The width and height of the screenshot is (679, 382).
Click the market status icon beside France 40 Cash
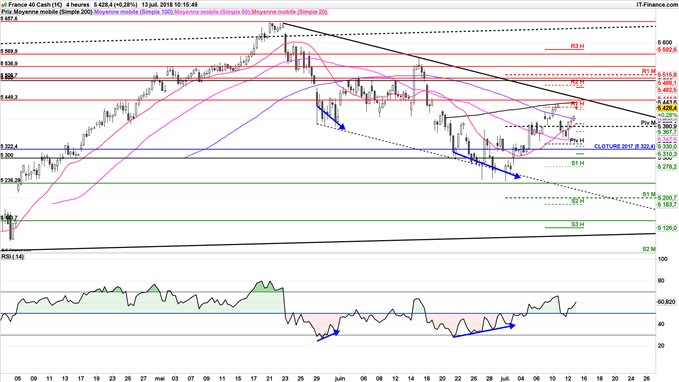(4, 5)
